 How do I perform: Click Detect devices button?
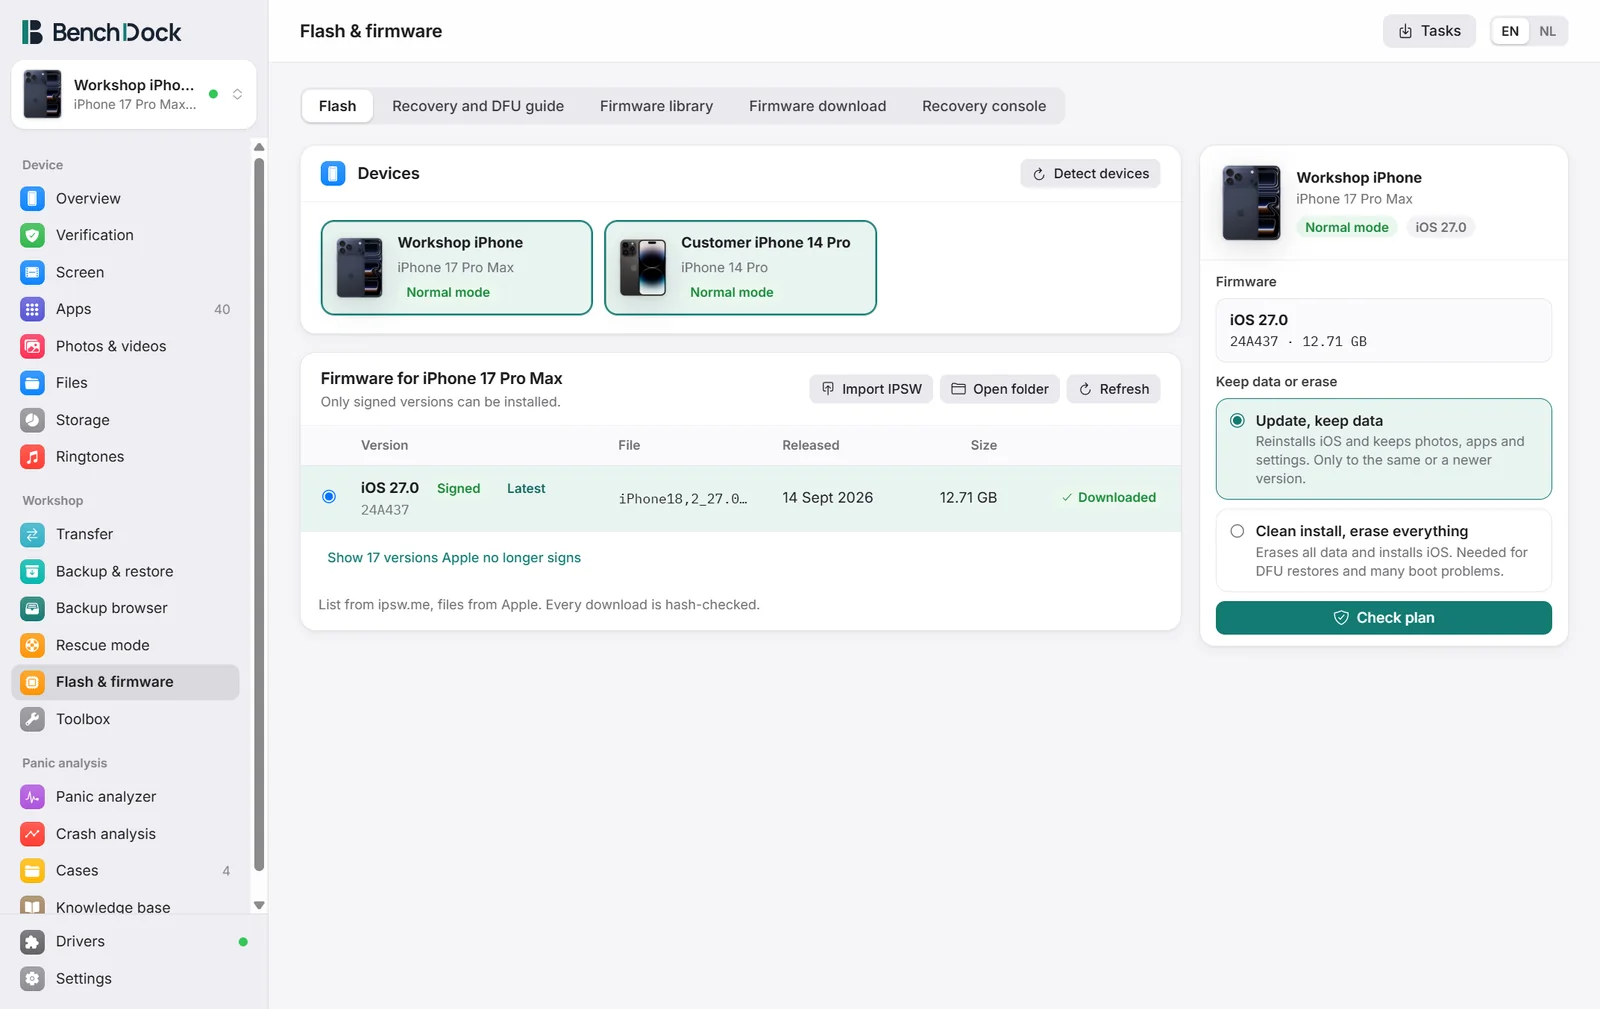[1090, 173]
